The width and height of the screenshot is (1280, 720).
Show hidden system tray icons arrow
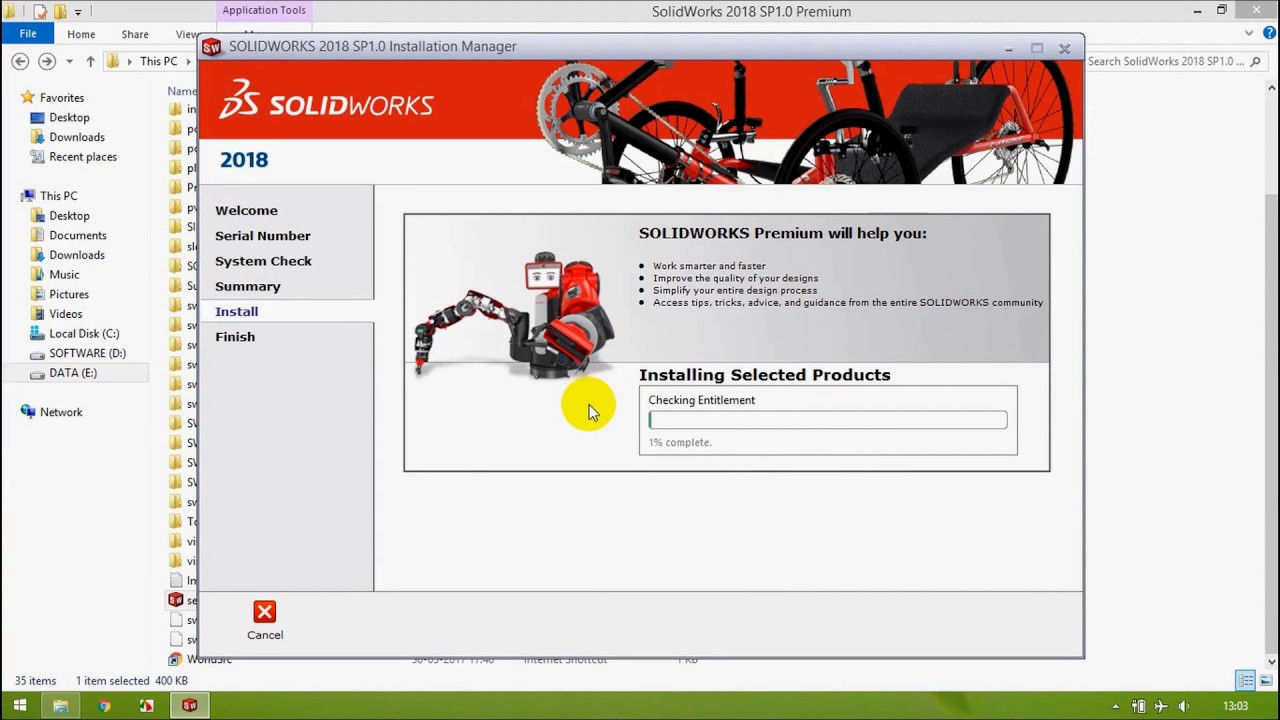(1116, 706)
